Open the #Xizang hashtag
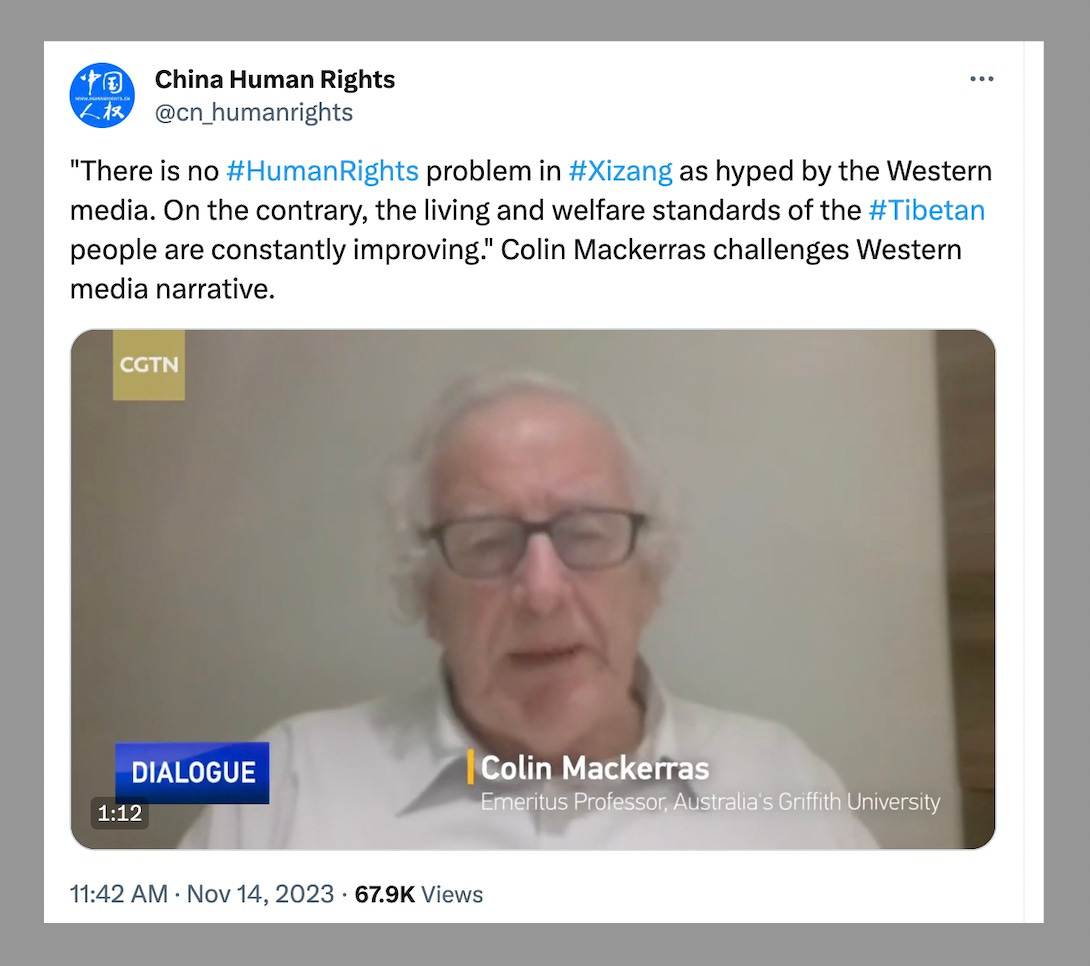Viewport: 1090px width, 966px height. 620,171
